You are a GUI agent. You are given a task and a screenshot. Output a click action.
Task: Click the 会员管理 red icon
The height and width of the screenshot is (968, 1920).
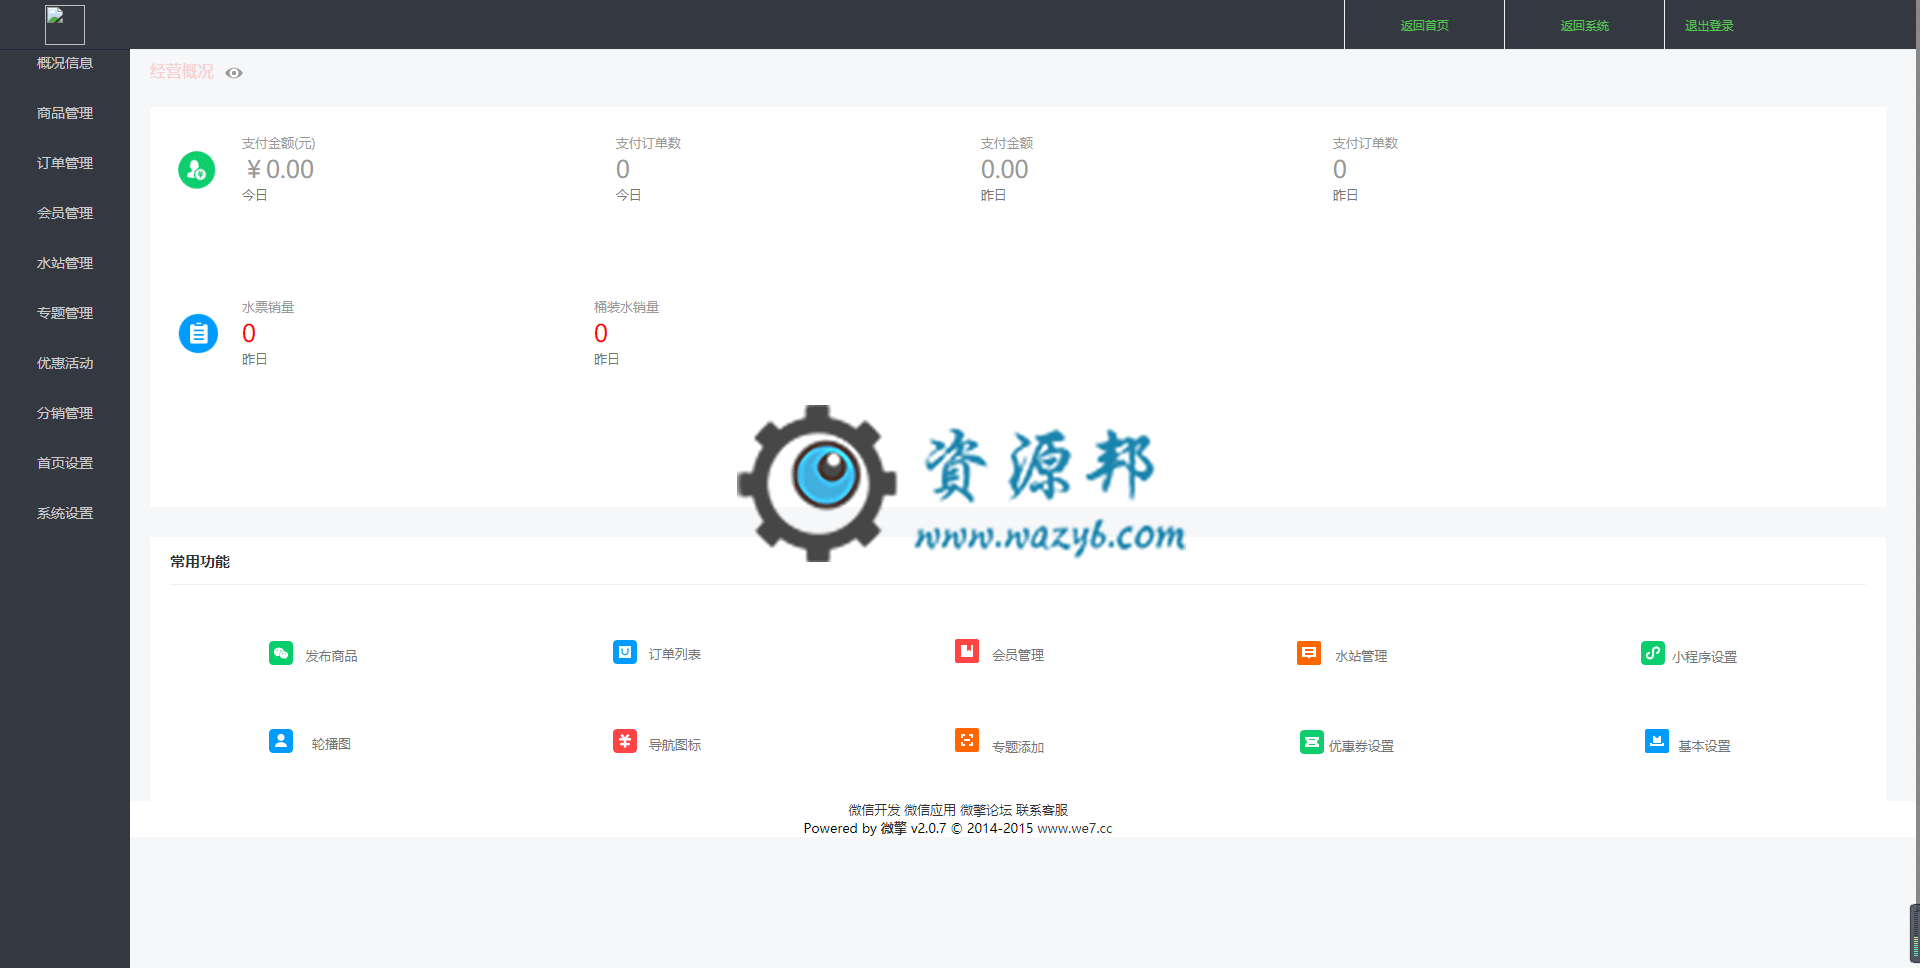(967, 651)
